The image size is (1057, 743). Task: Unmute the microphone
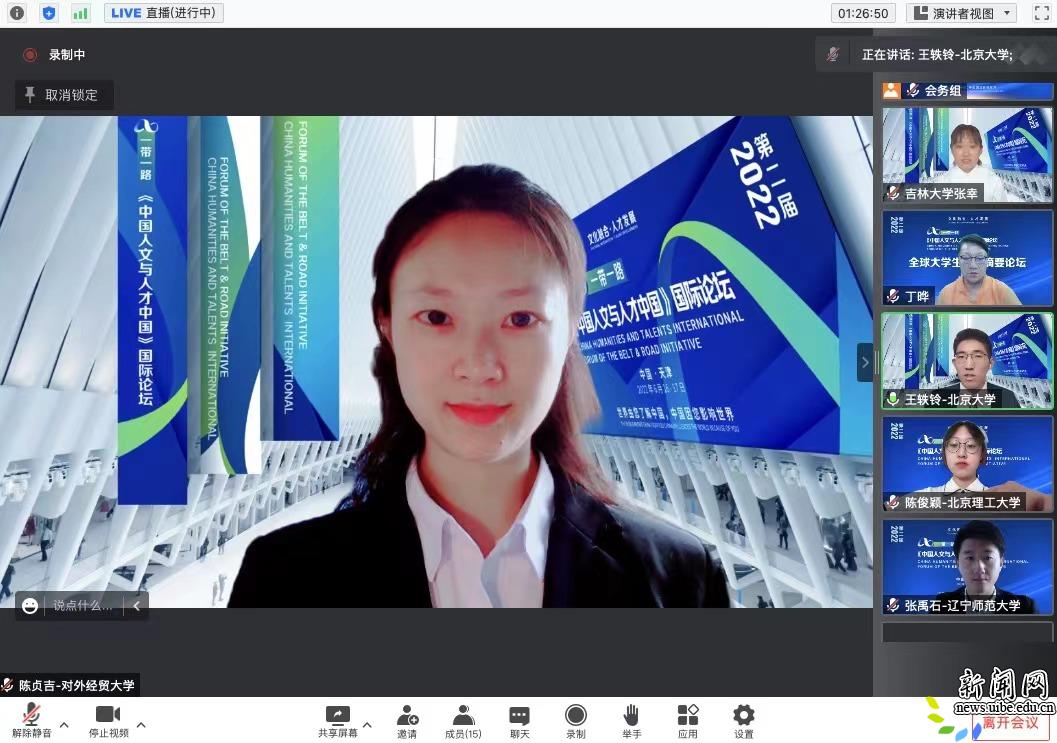point(32,722)
